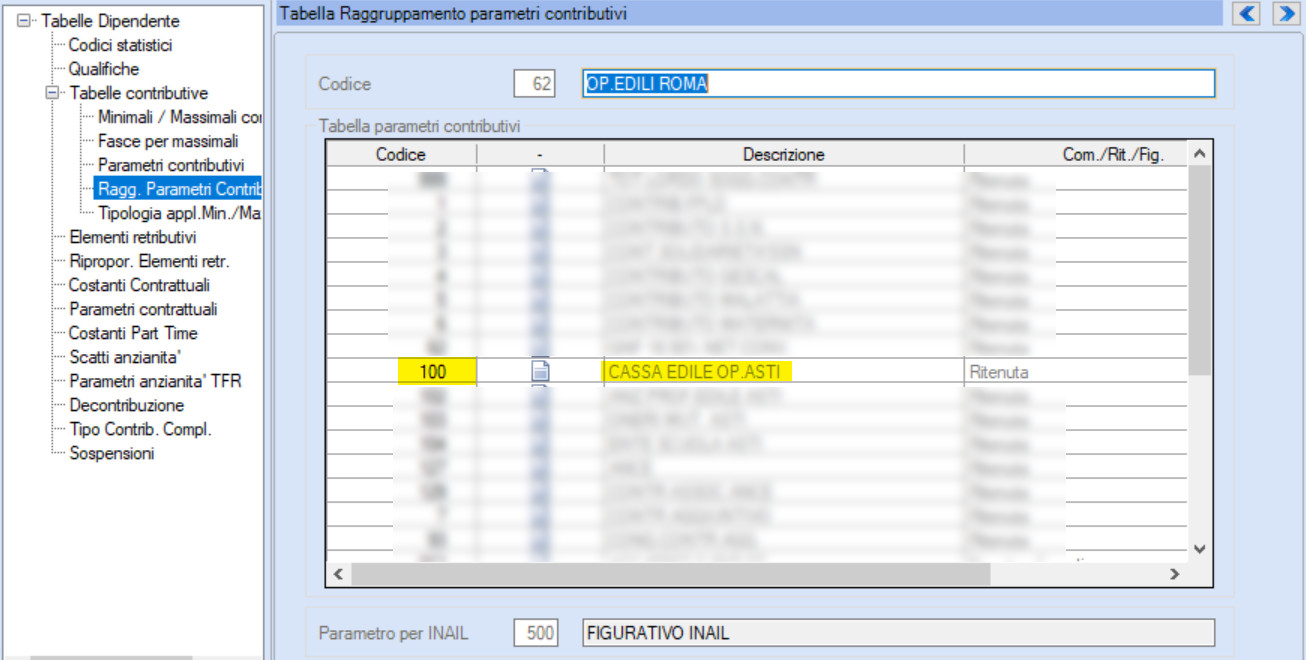Select Ragg. Parametri Contrib. tree item
1306x660 pixels.
point(178,189)
